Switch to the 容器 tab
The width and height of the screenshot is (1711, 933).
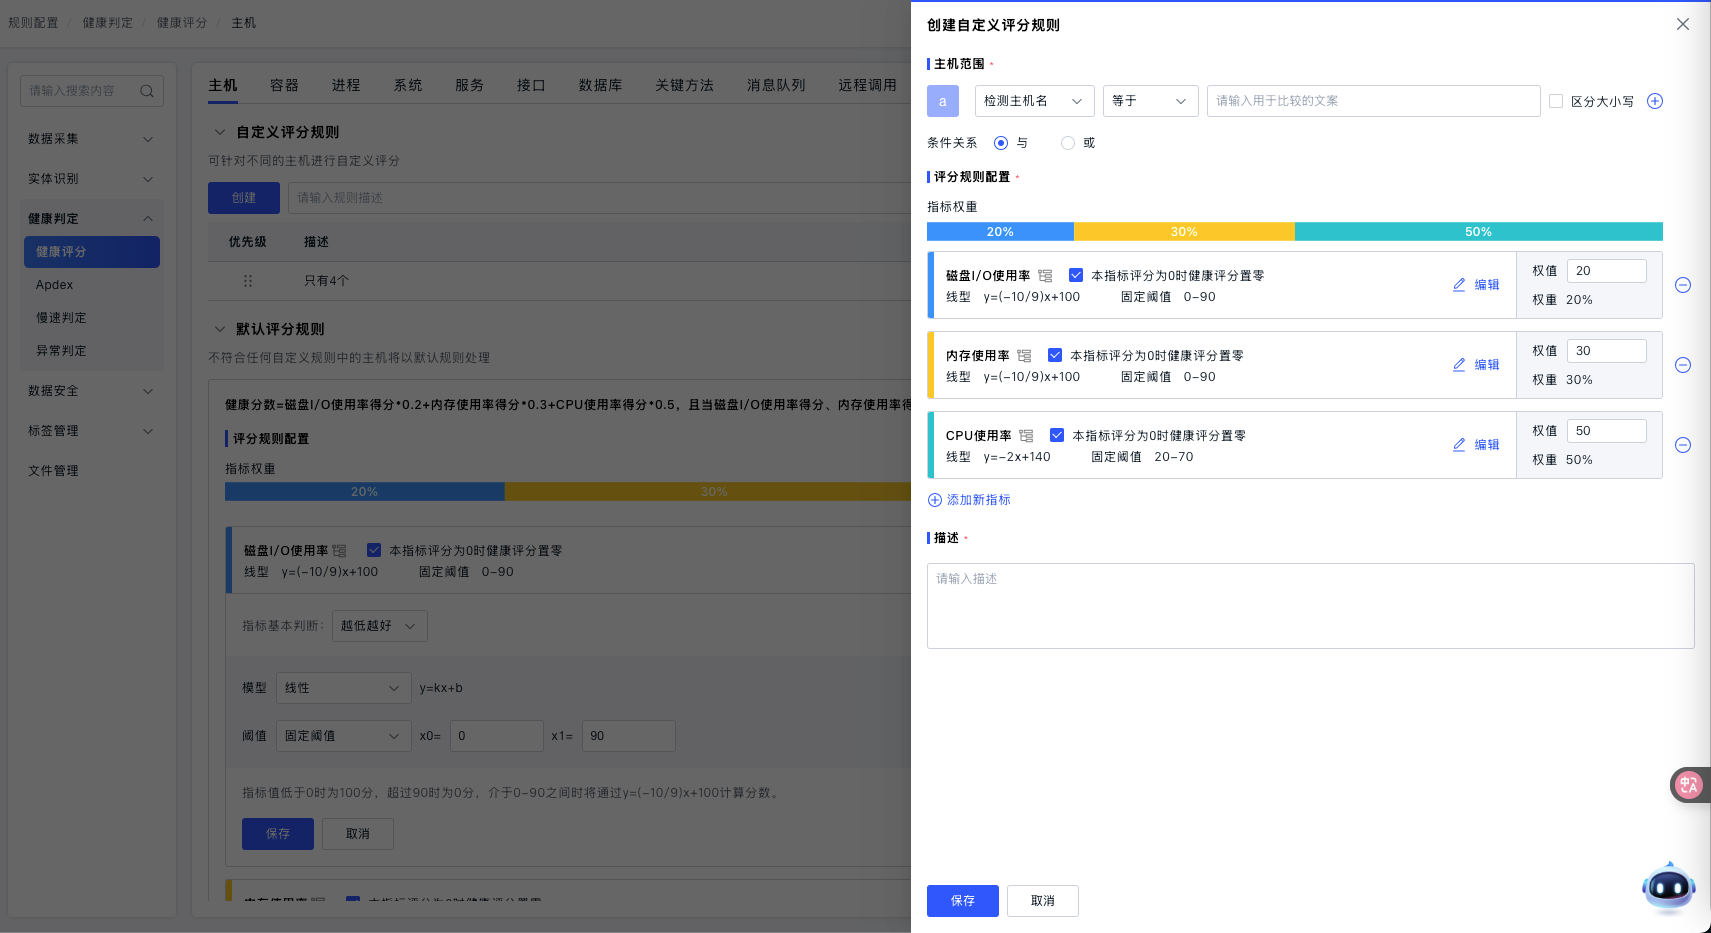click(x=284, y=85)
